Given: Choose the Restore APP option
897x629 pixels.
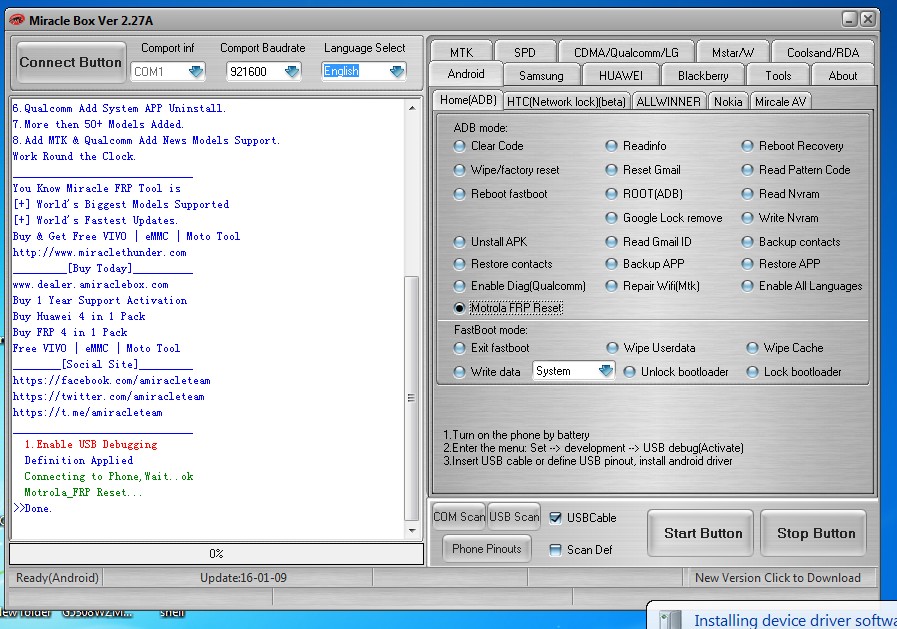Looking at the screenshot, I should click(747, 264).
